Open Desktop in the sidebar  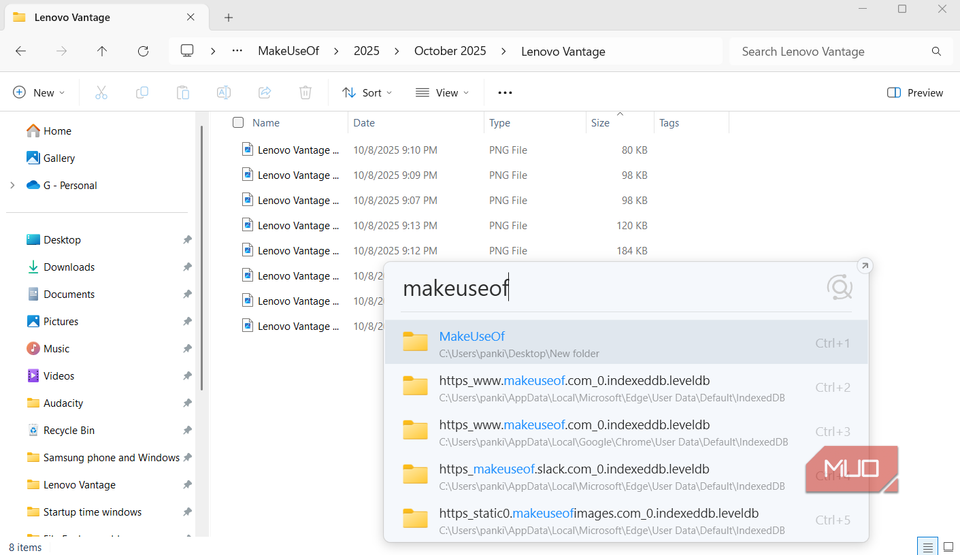coord(53,240)
